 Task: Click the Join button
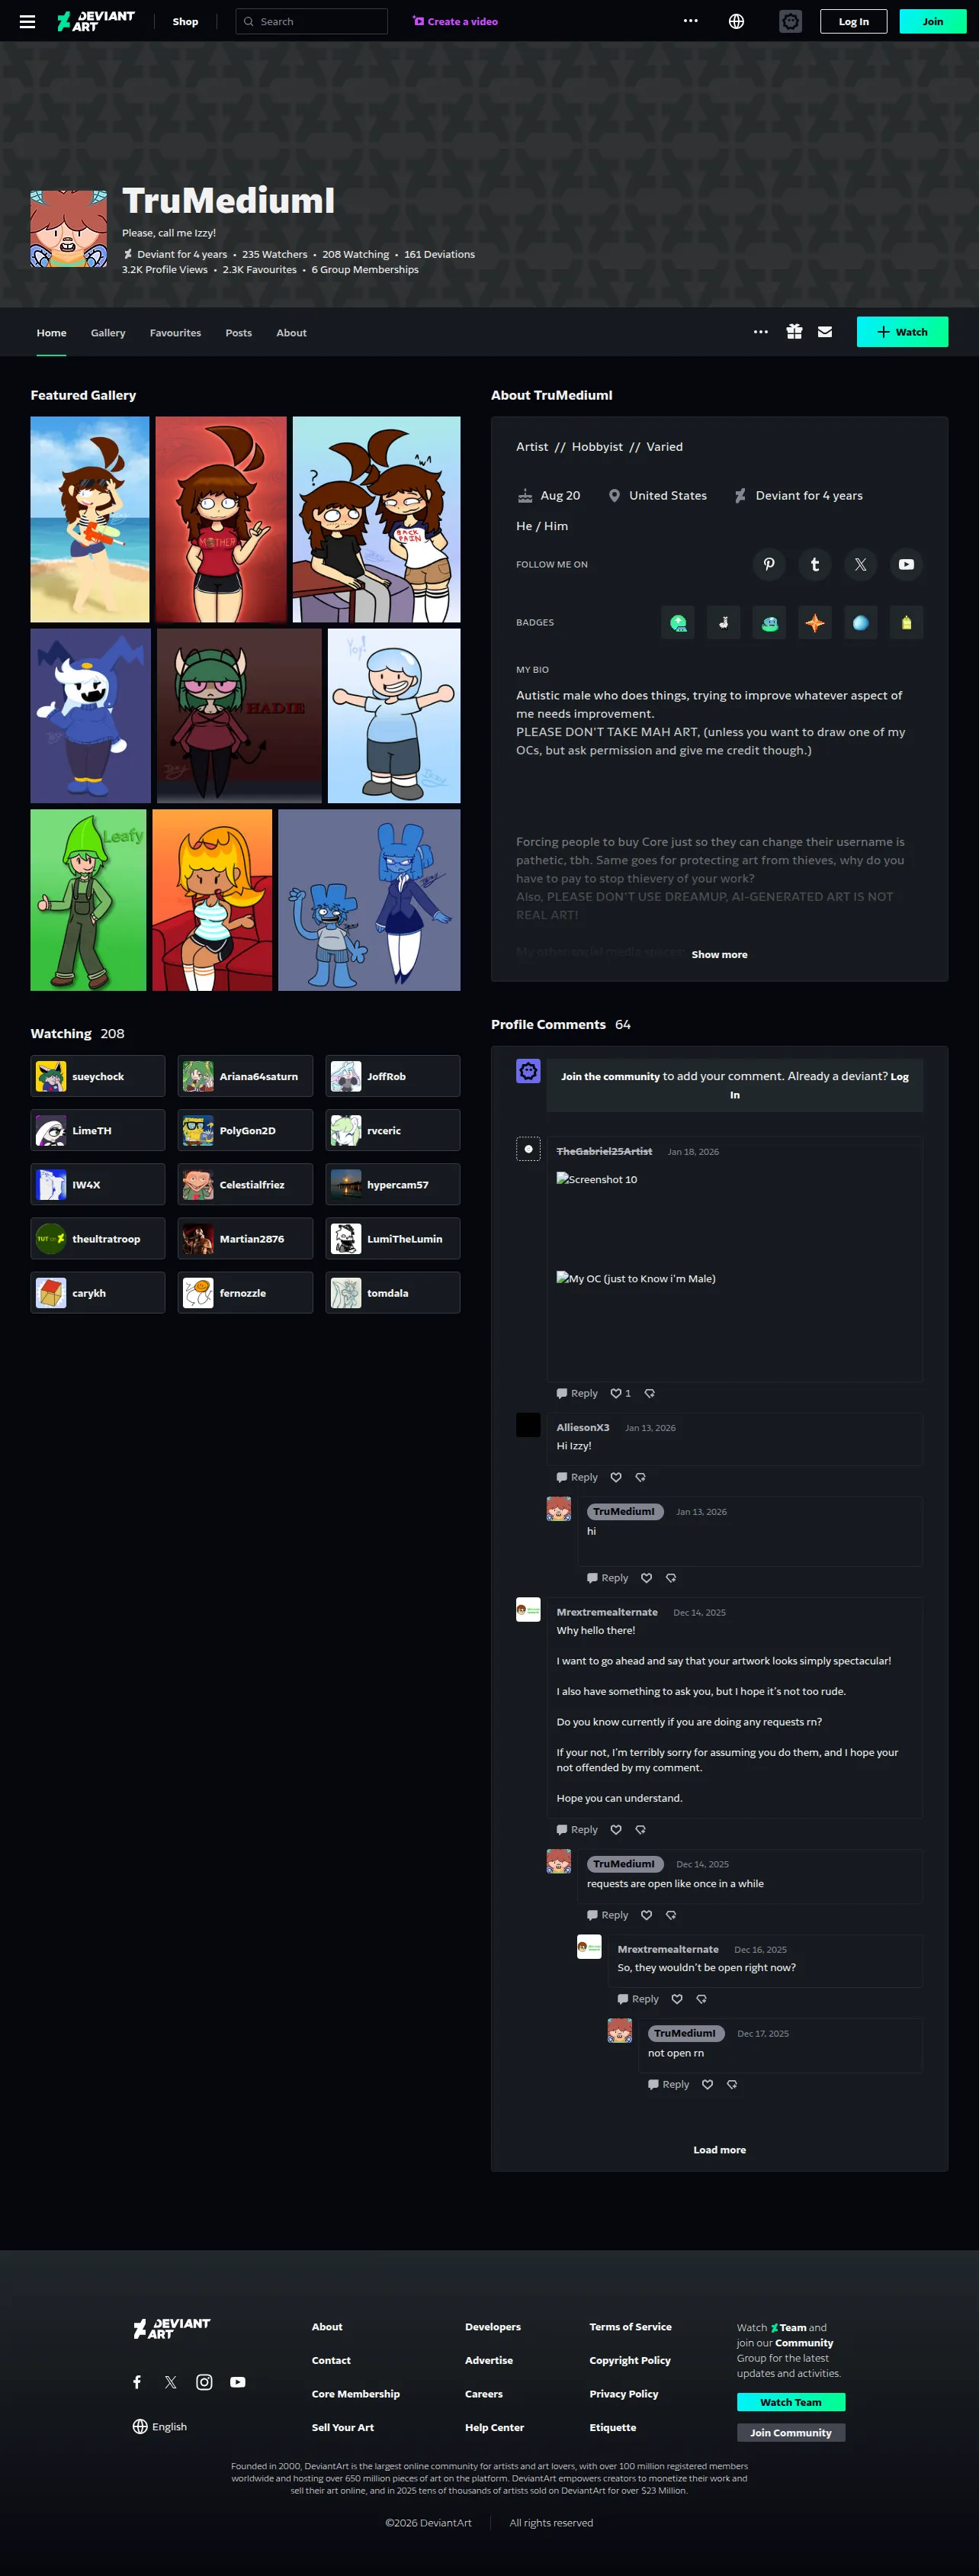click(x=932, y=21)
